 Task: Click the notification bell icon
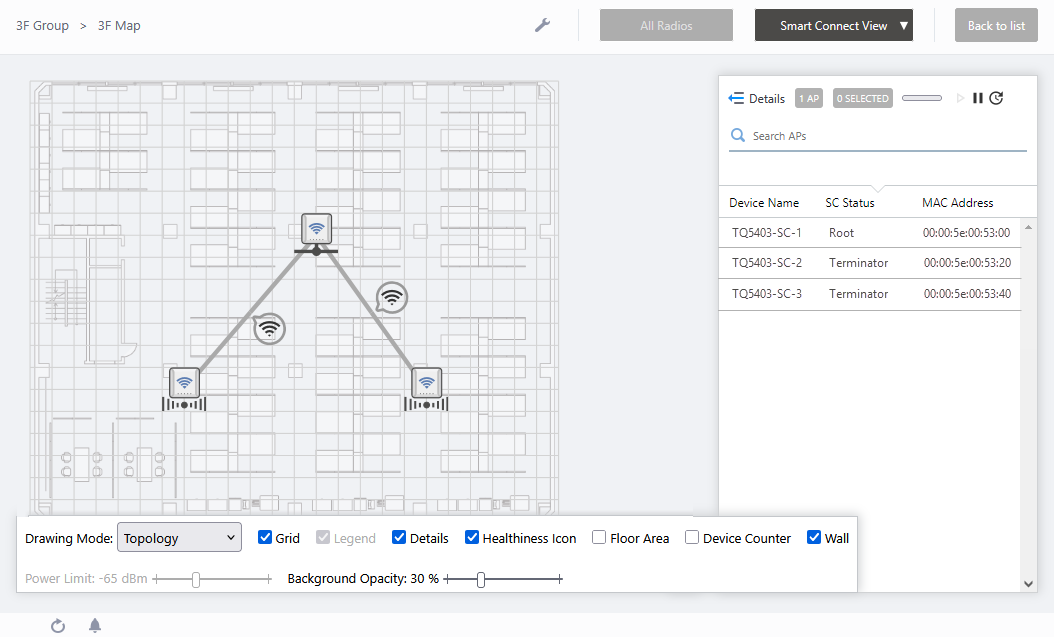pos(95,626)
